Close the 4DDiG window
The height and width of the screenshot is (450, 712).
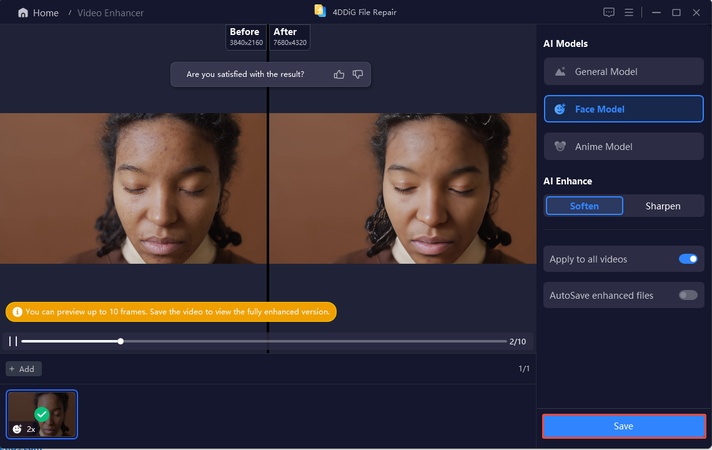(x=696, y=12)
